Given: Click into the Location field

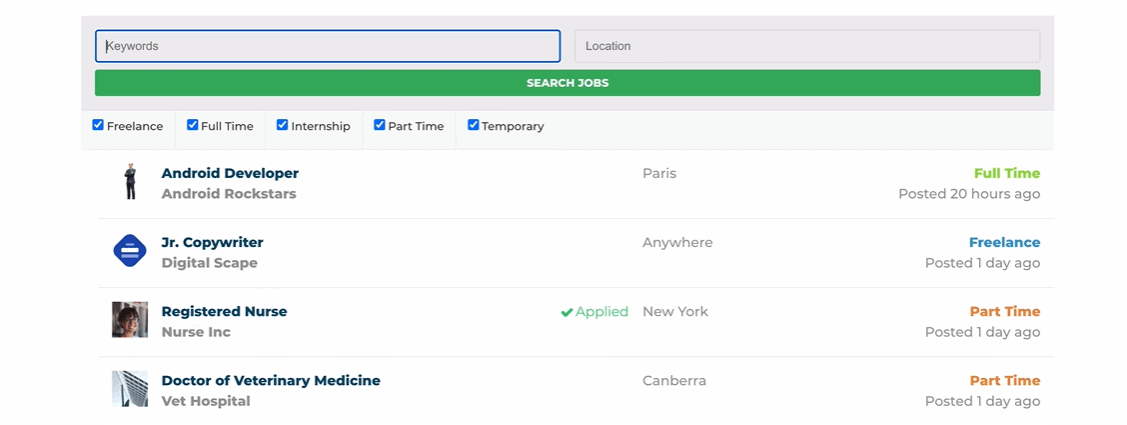Looking at the screenshot, I should pos(807,46).
